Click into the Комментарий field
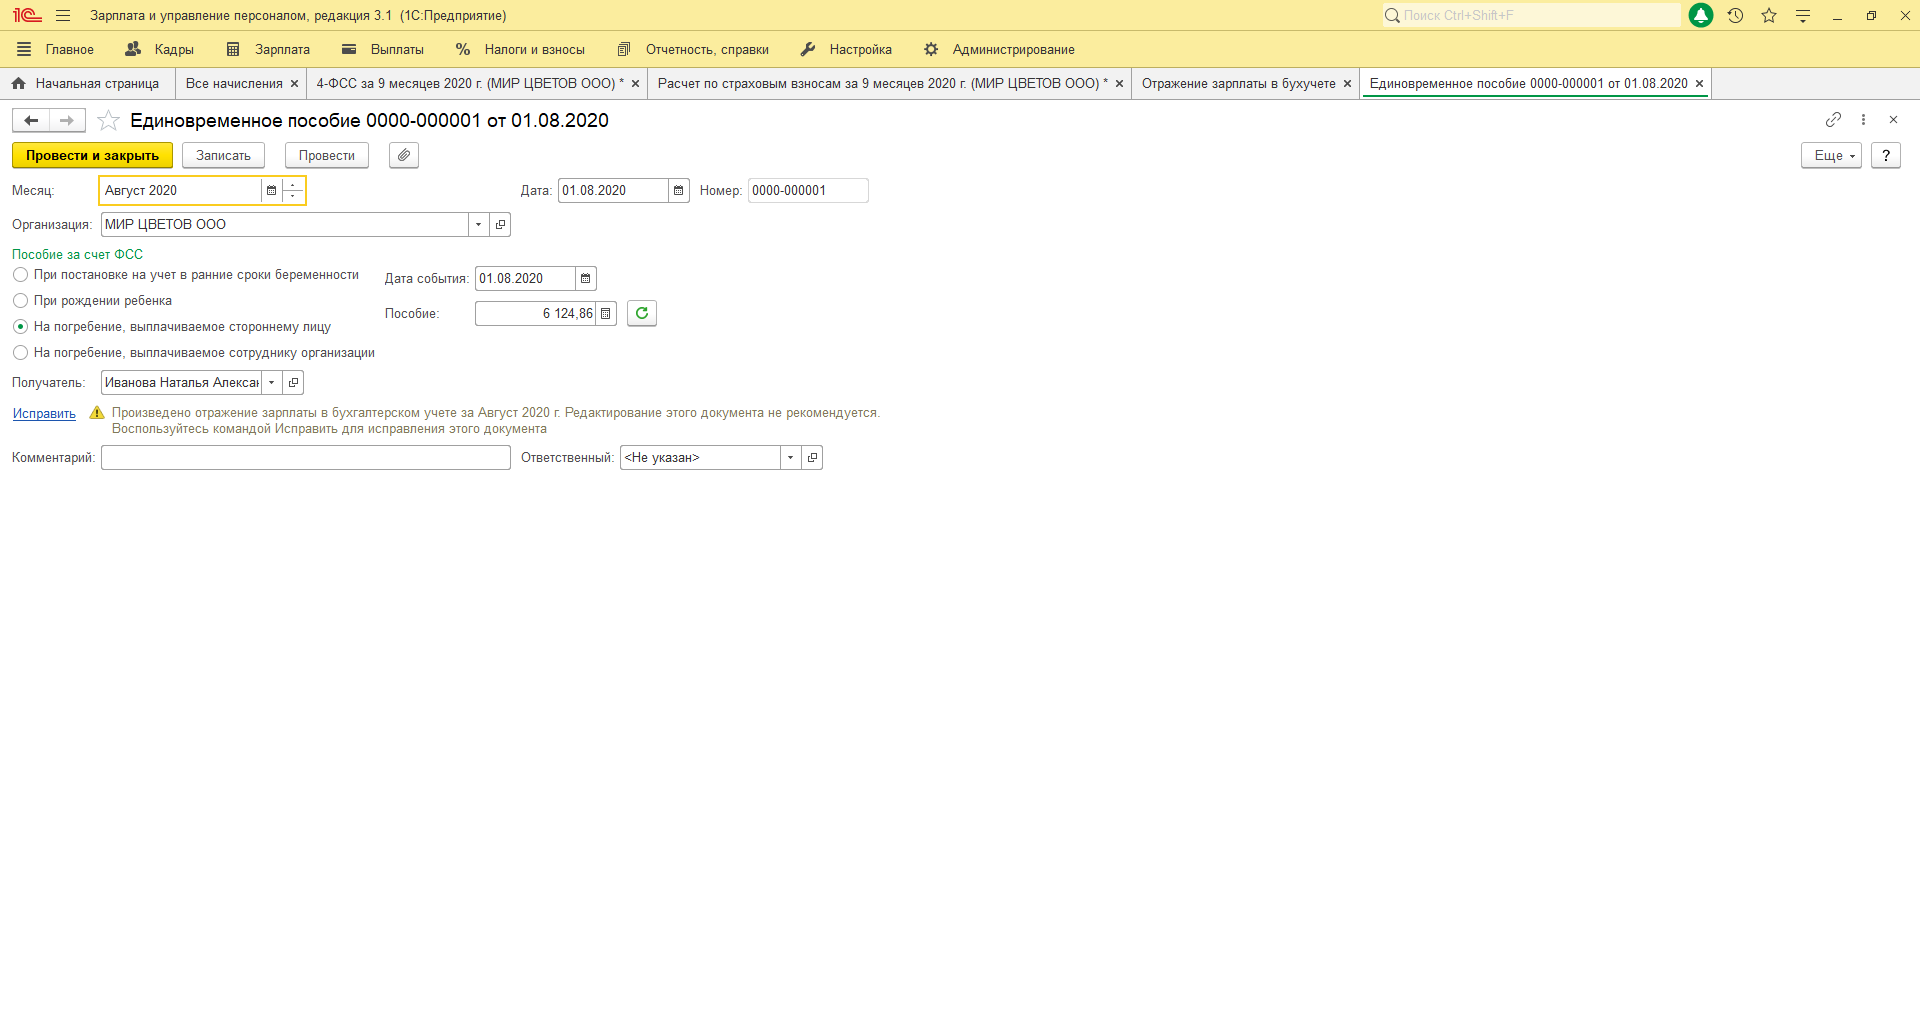This screenshot has width=1920, height=1028. (305, 458)
